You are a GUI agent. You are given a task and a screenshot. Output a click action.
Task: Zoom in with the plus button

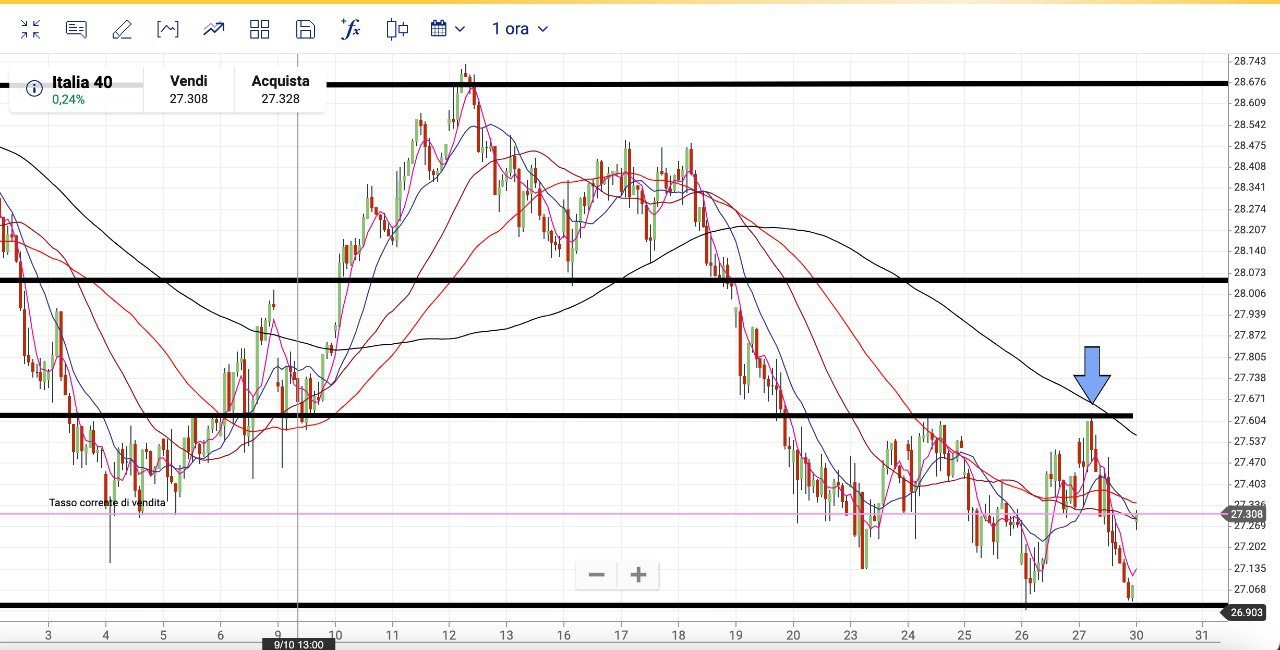[639, 575]
